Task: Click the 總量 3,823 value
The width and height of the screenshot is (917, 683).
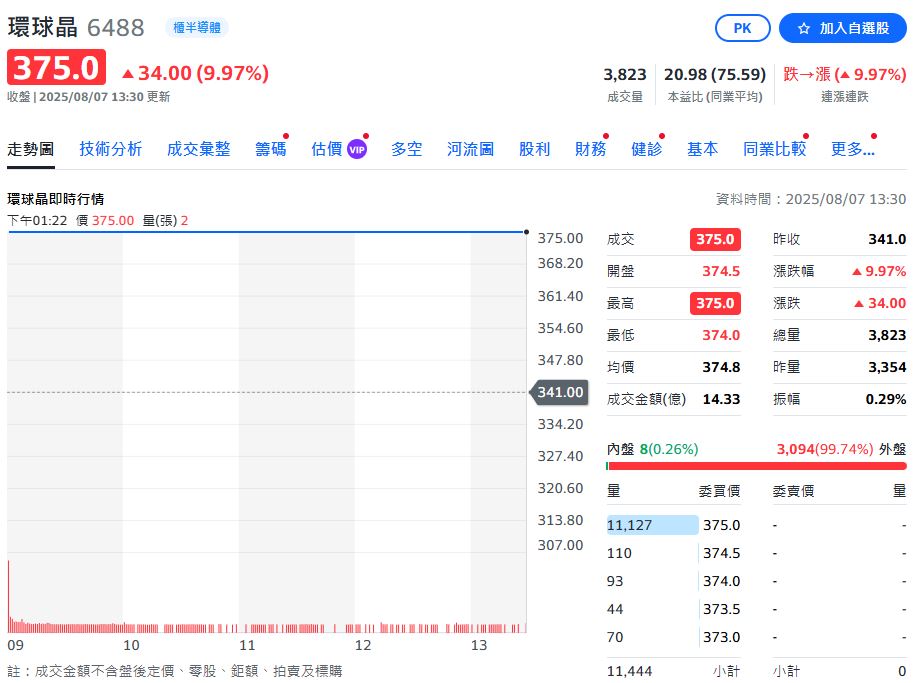Action: pyautogui.click(x=887, y=335)
